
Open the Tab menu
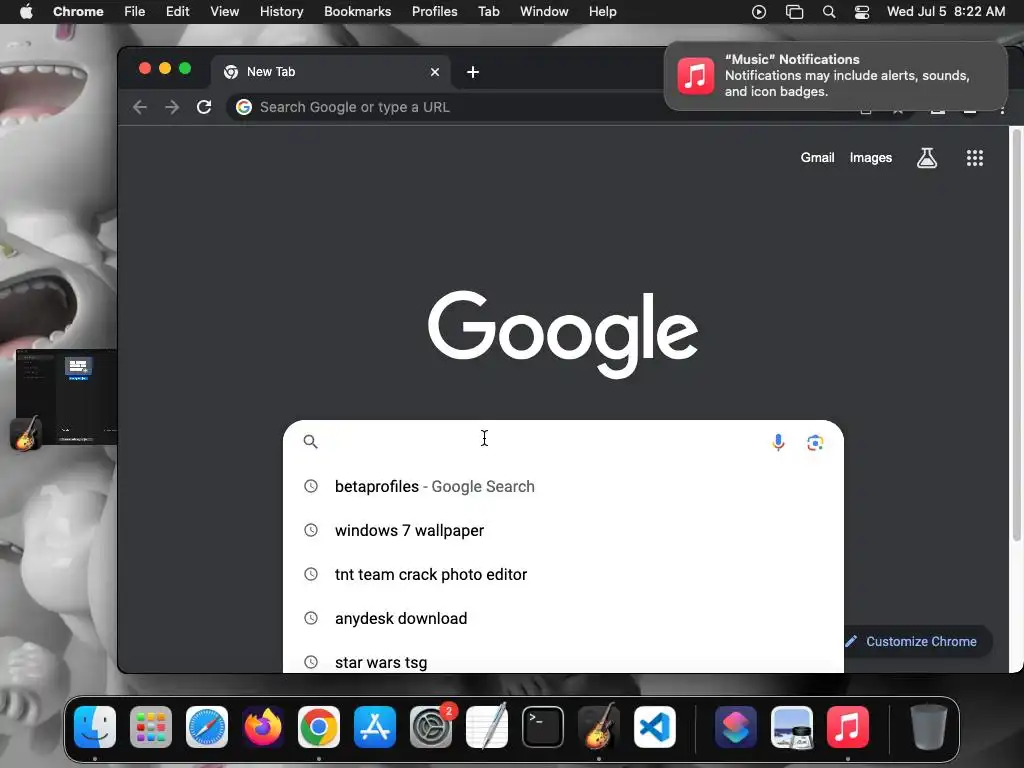[488, 11]
